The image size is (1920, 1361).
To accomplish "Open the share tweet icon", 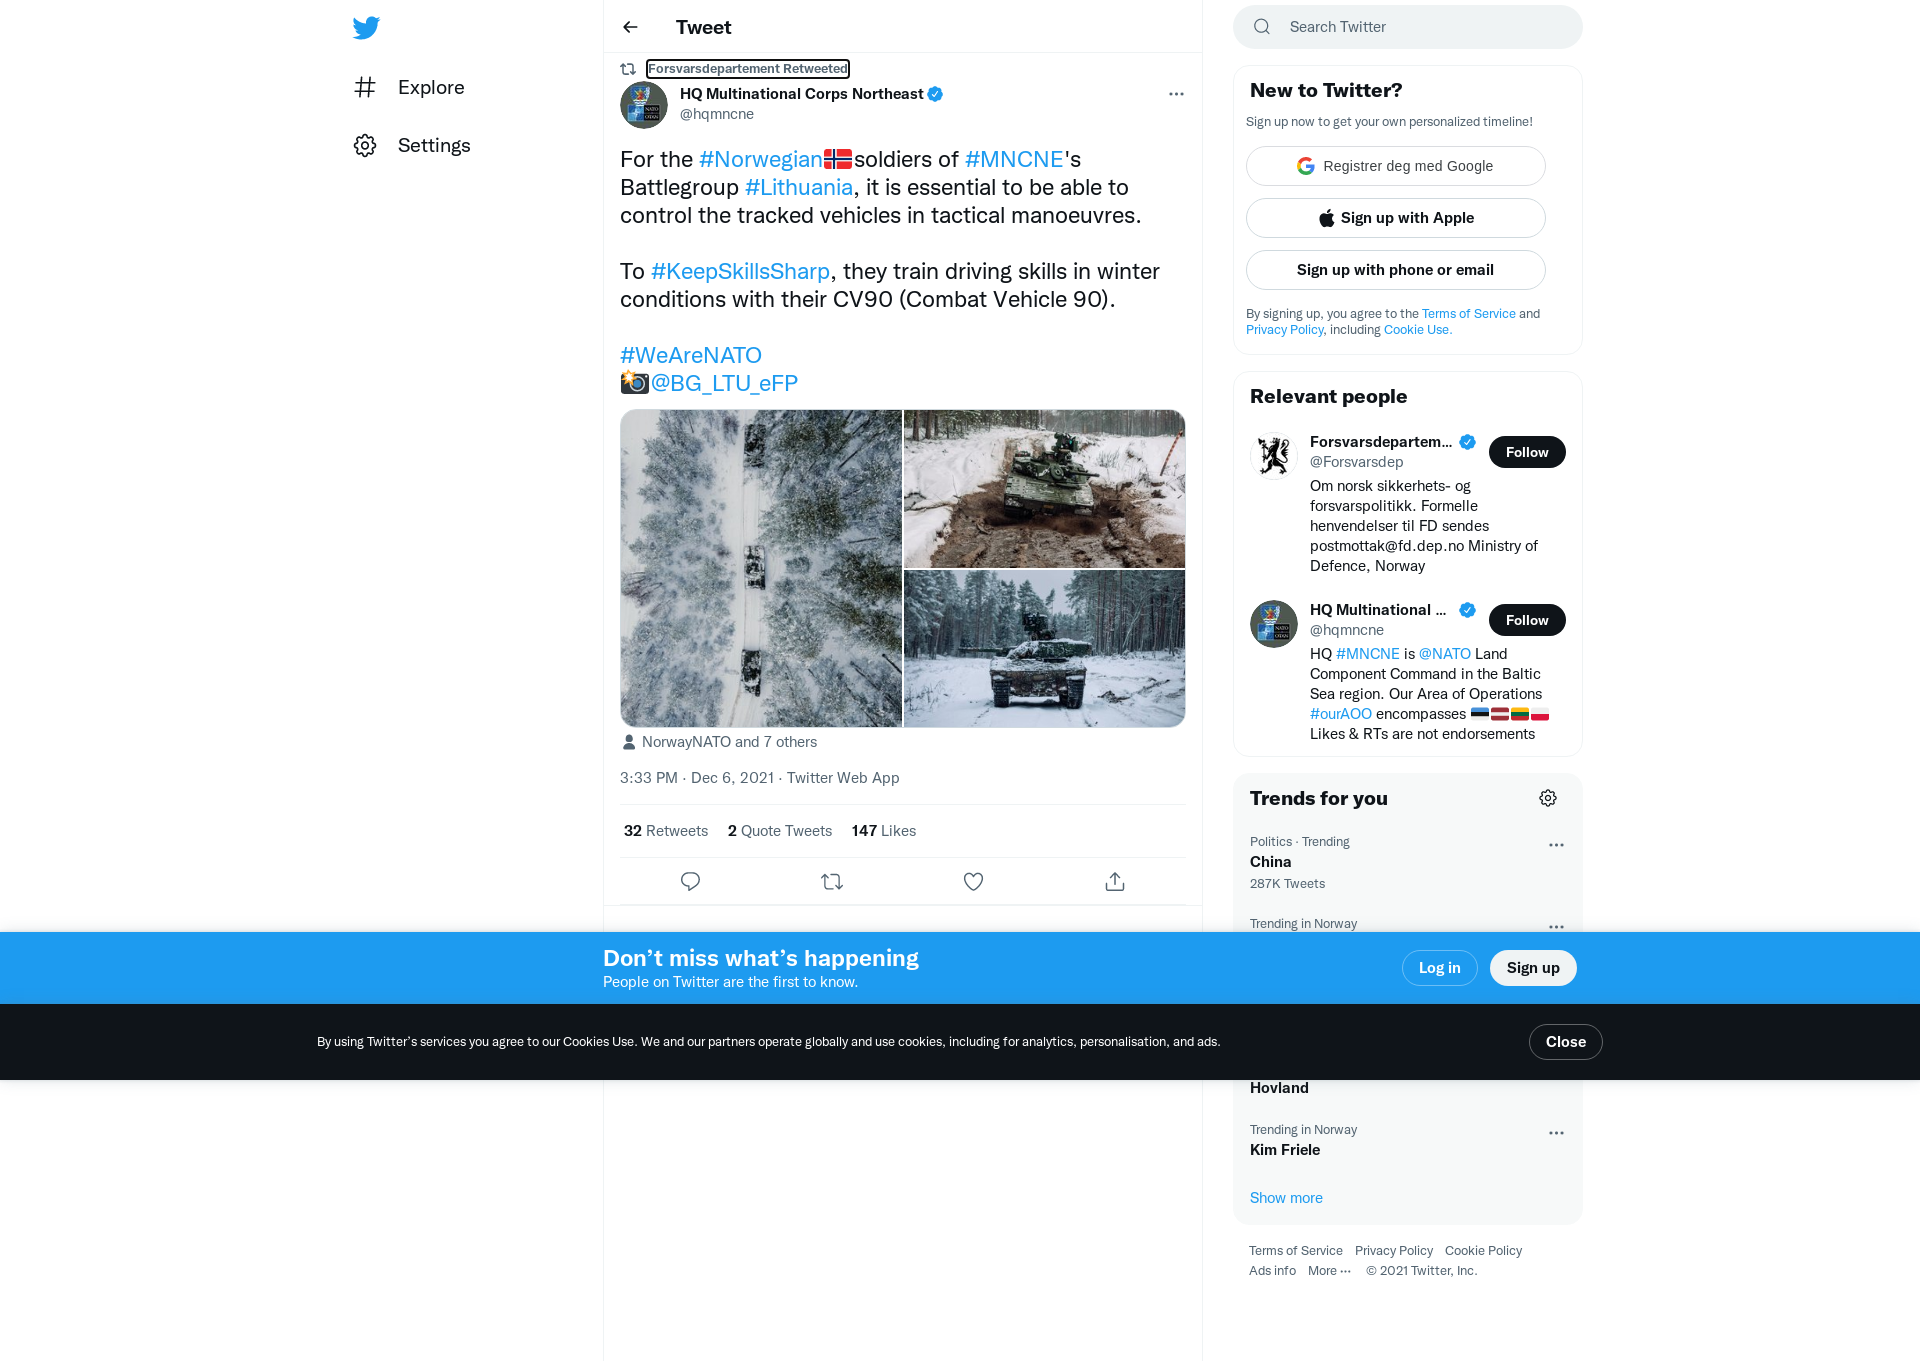I will 1115,881.
